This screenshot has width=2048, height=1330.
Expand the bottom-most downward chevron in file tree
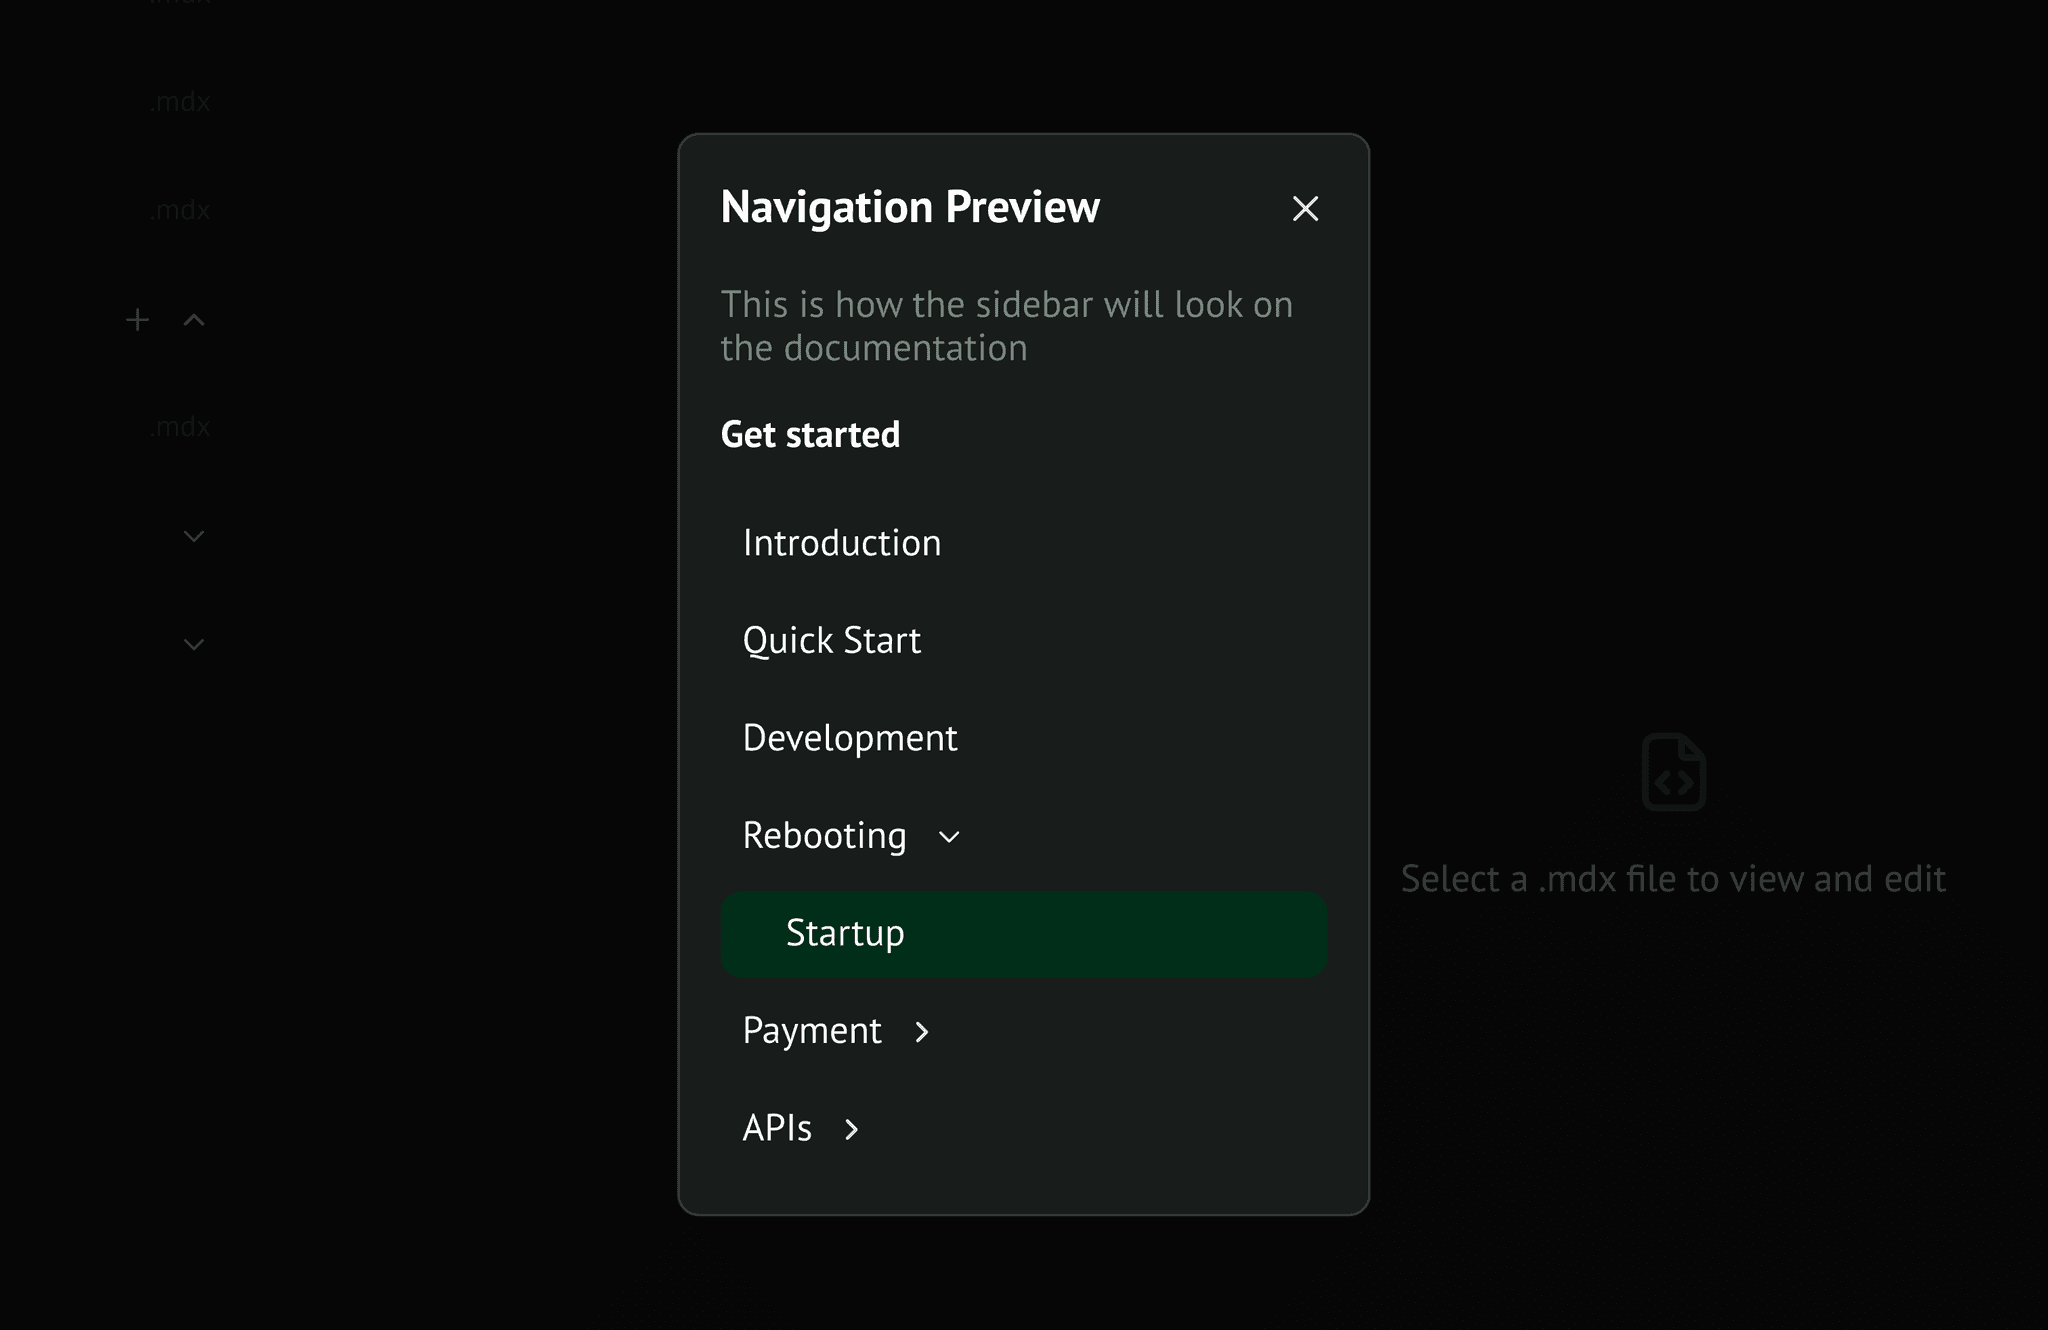point(194,645)
